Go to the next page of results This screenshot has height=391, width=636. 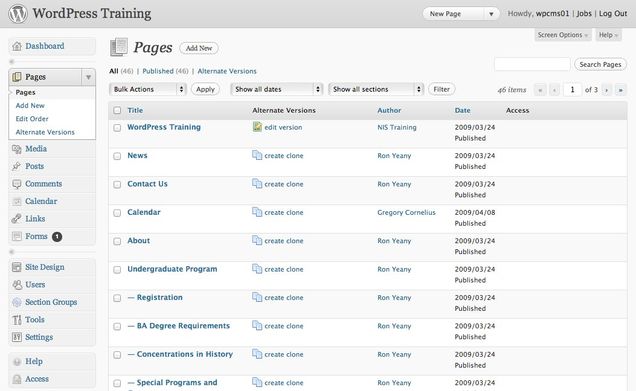[606, 90]
